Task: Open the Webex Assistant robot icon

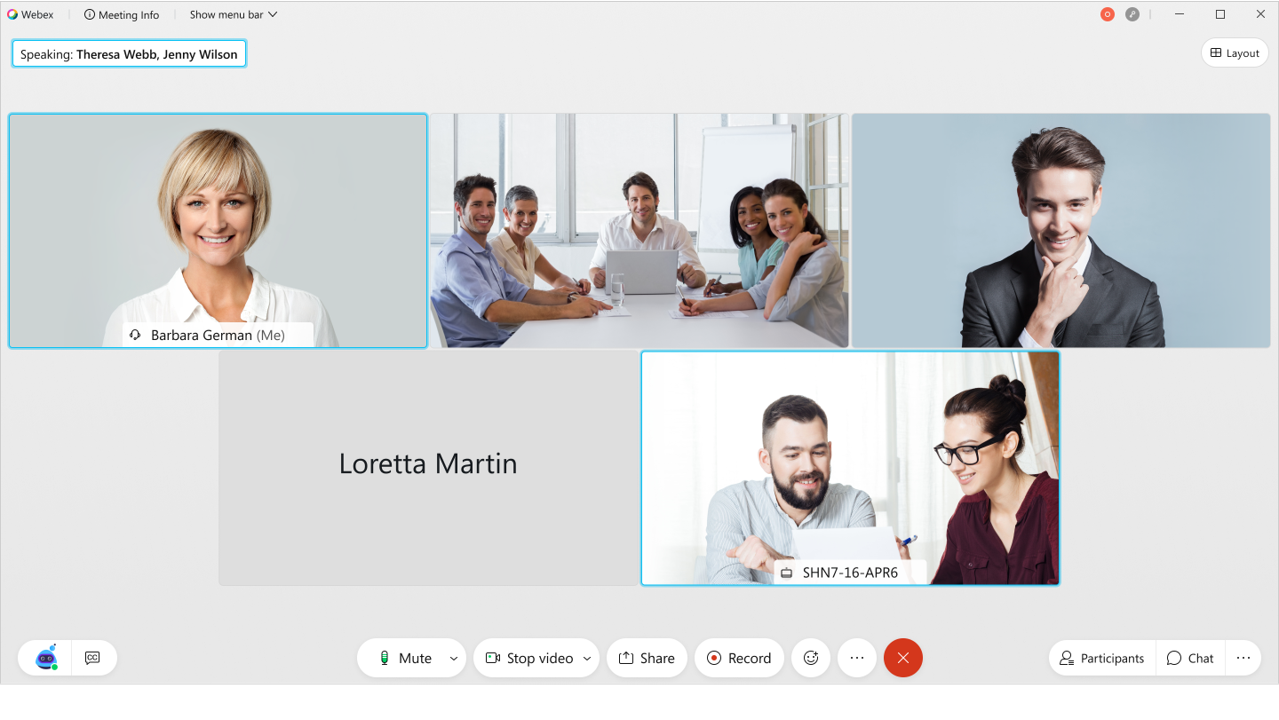Action: pyautogui.click(x=46, y=658)
